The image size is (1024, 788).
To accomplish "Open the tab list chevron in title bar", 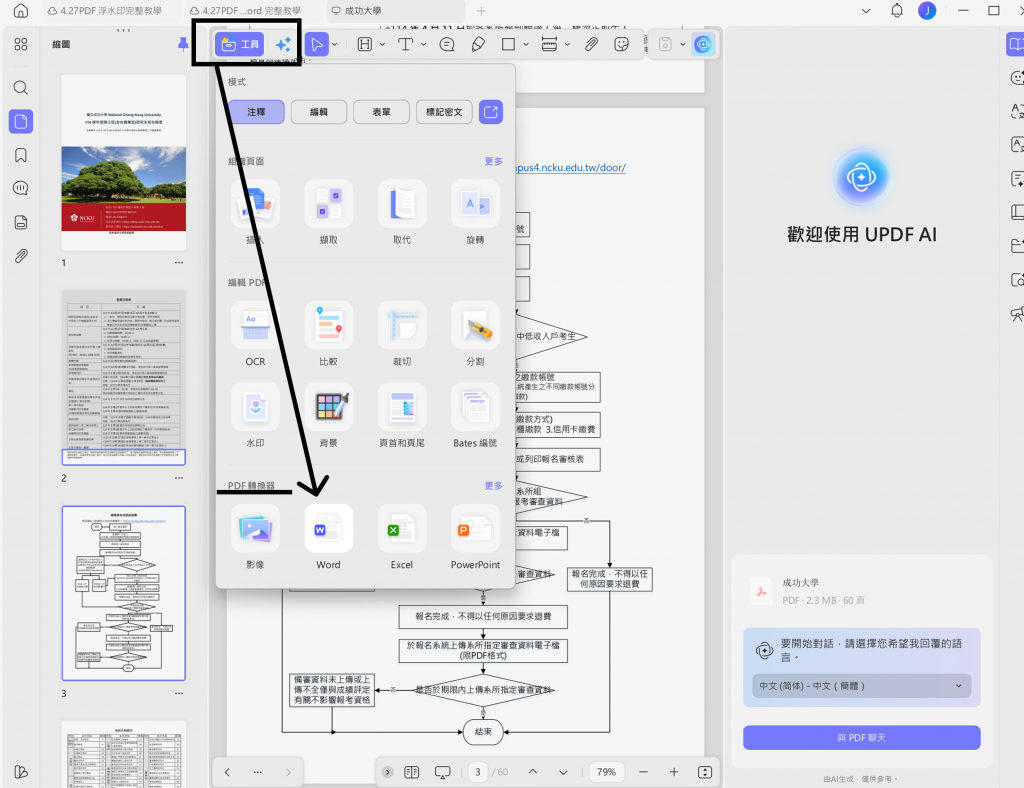I will pos(866,10).
